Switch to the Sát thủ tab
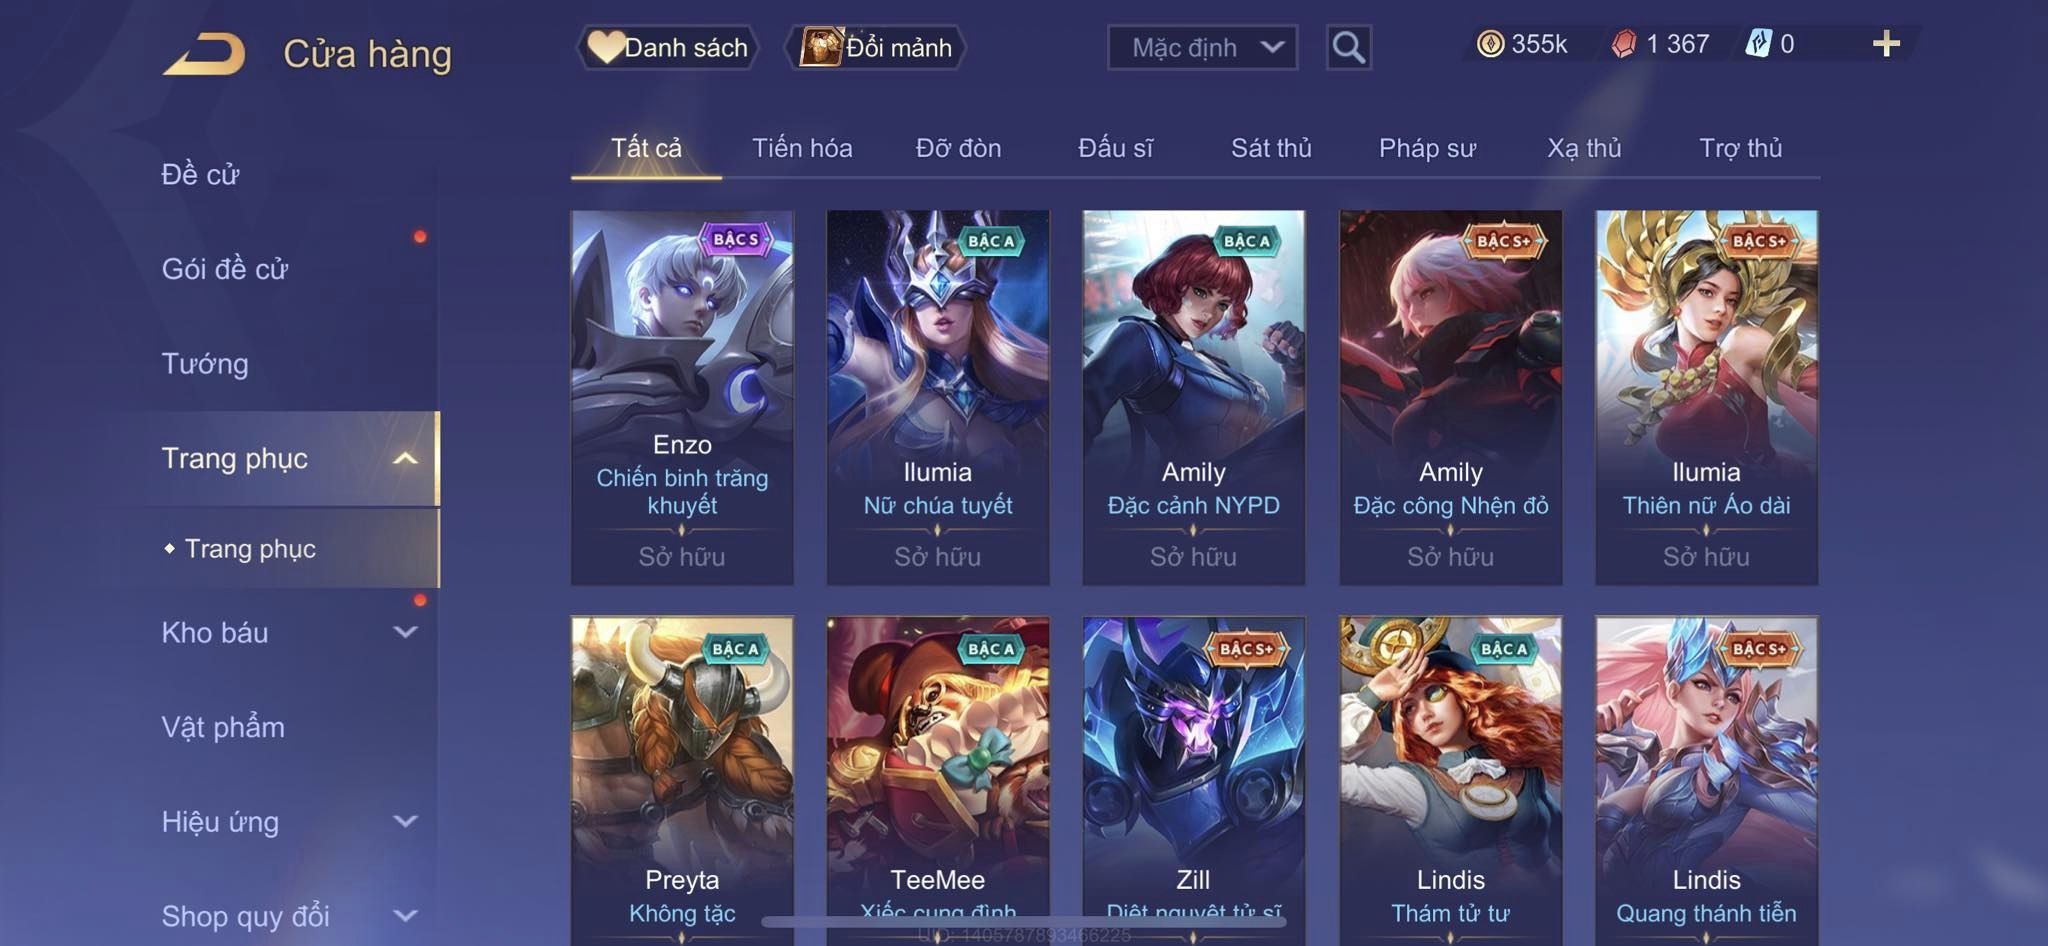 (1271, 148)
